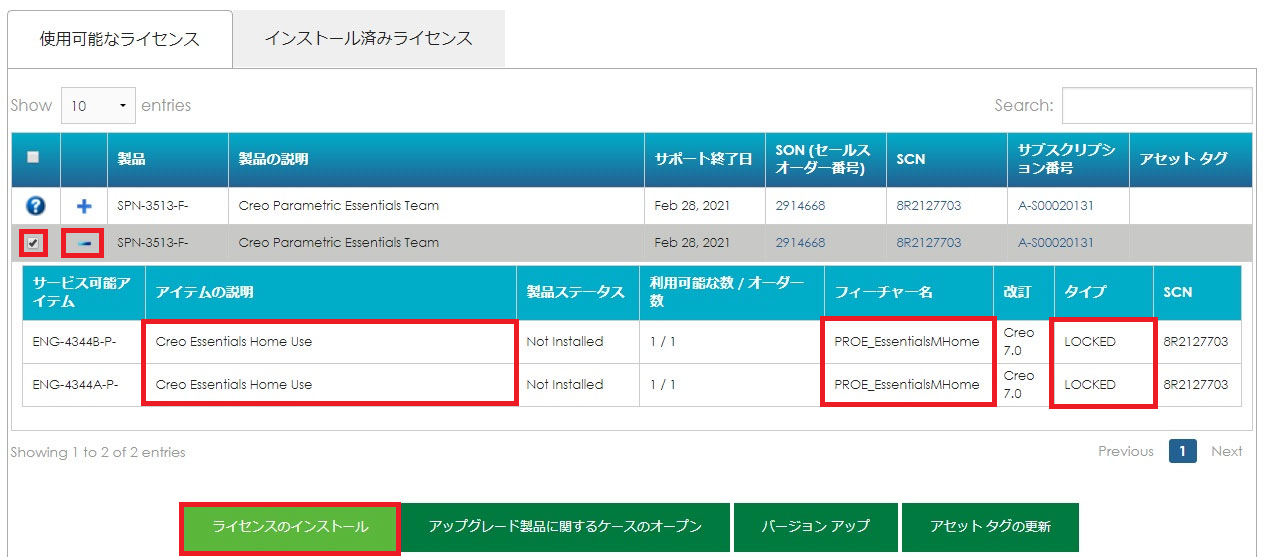Click the アセット タグの更新 button
The image size is (1268, 557).
[x=990, y=526]
